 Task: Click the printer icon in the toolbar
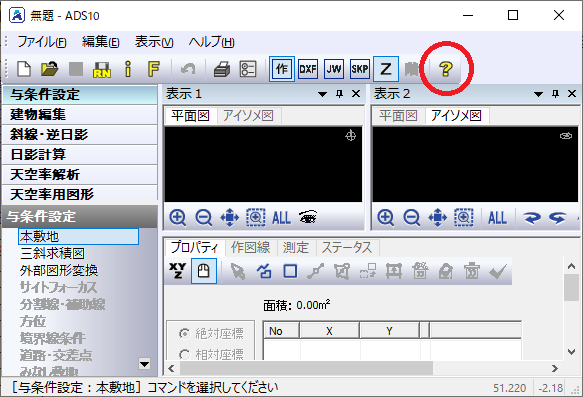point(222,69)
